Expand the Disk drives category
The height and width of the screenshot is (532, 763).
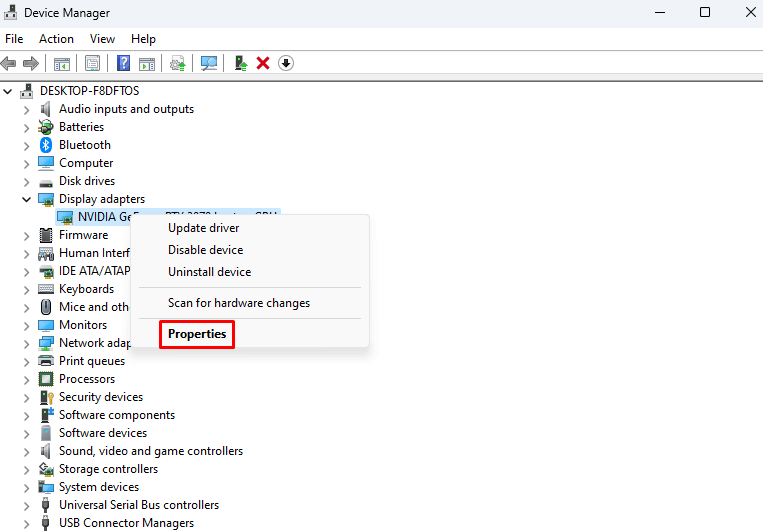point(26,182)
